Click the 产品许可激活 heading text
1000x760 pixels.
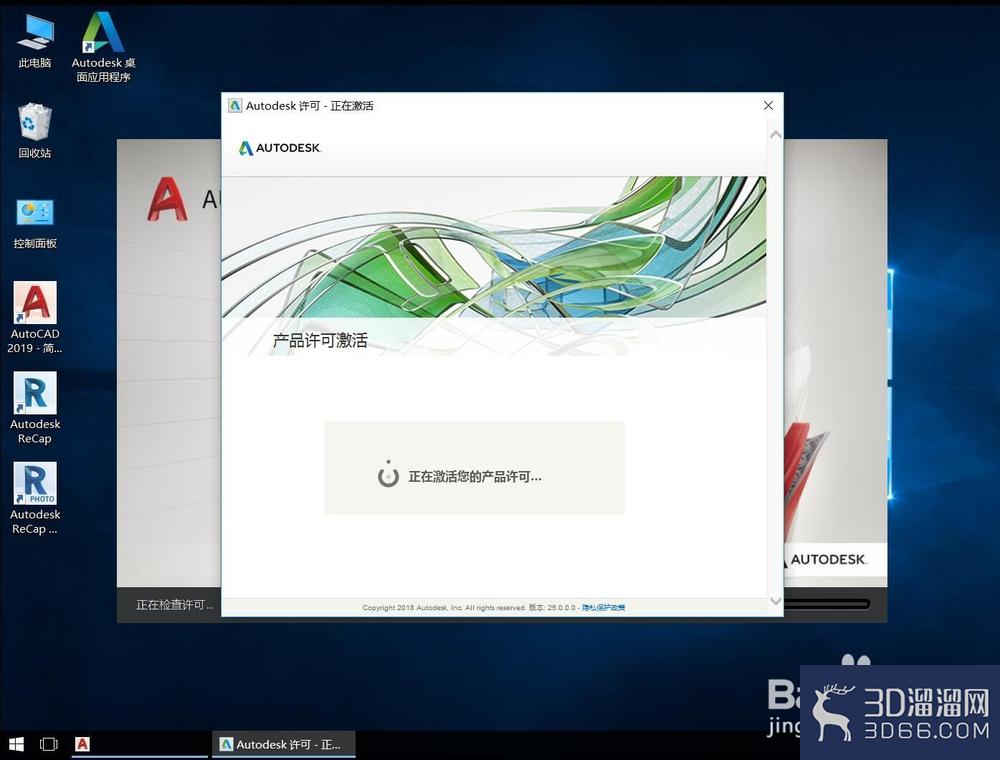tap(320, 340)
